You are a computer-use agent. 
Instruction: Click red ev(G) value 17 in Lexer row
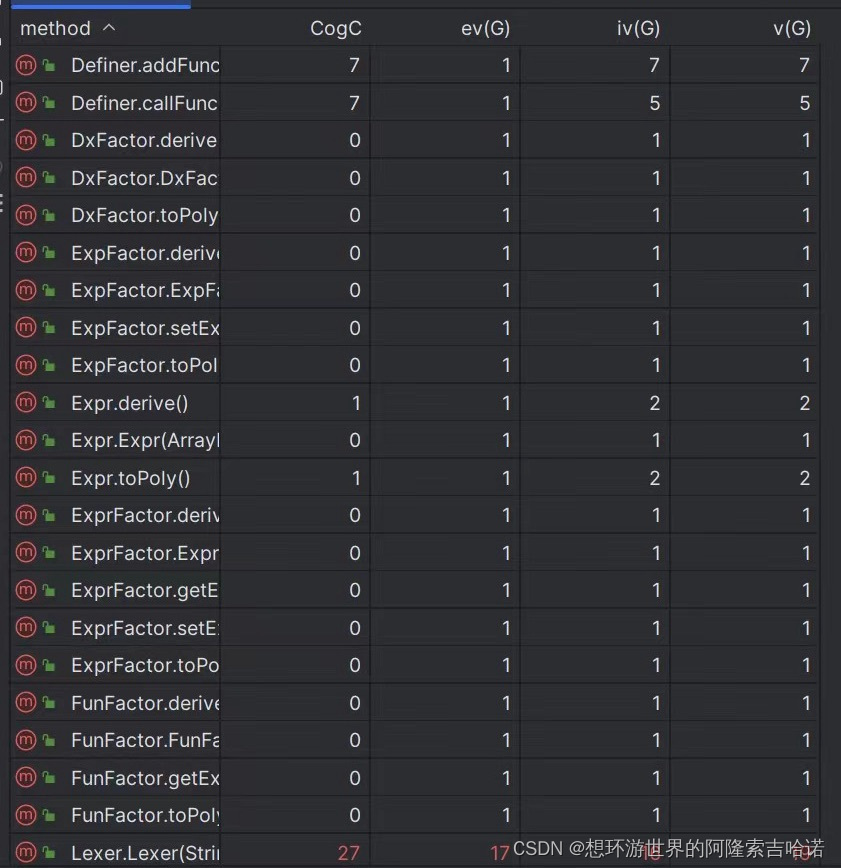[x=499, y=853]
